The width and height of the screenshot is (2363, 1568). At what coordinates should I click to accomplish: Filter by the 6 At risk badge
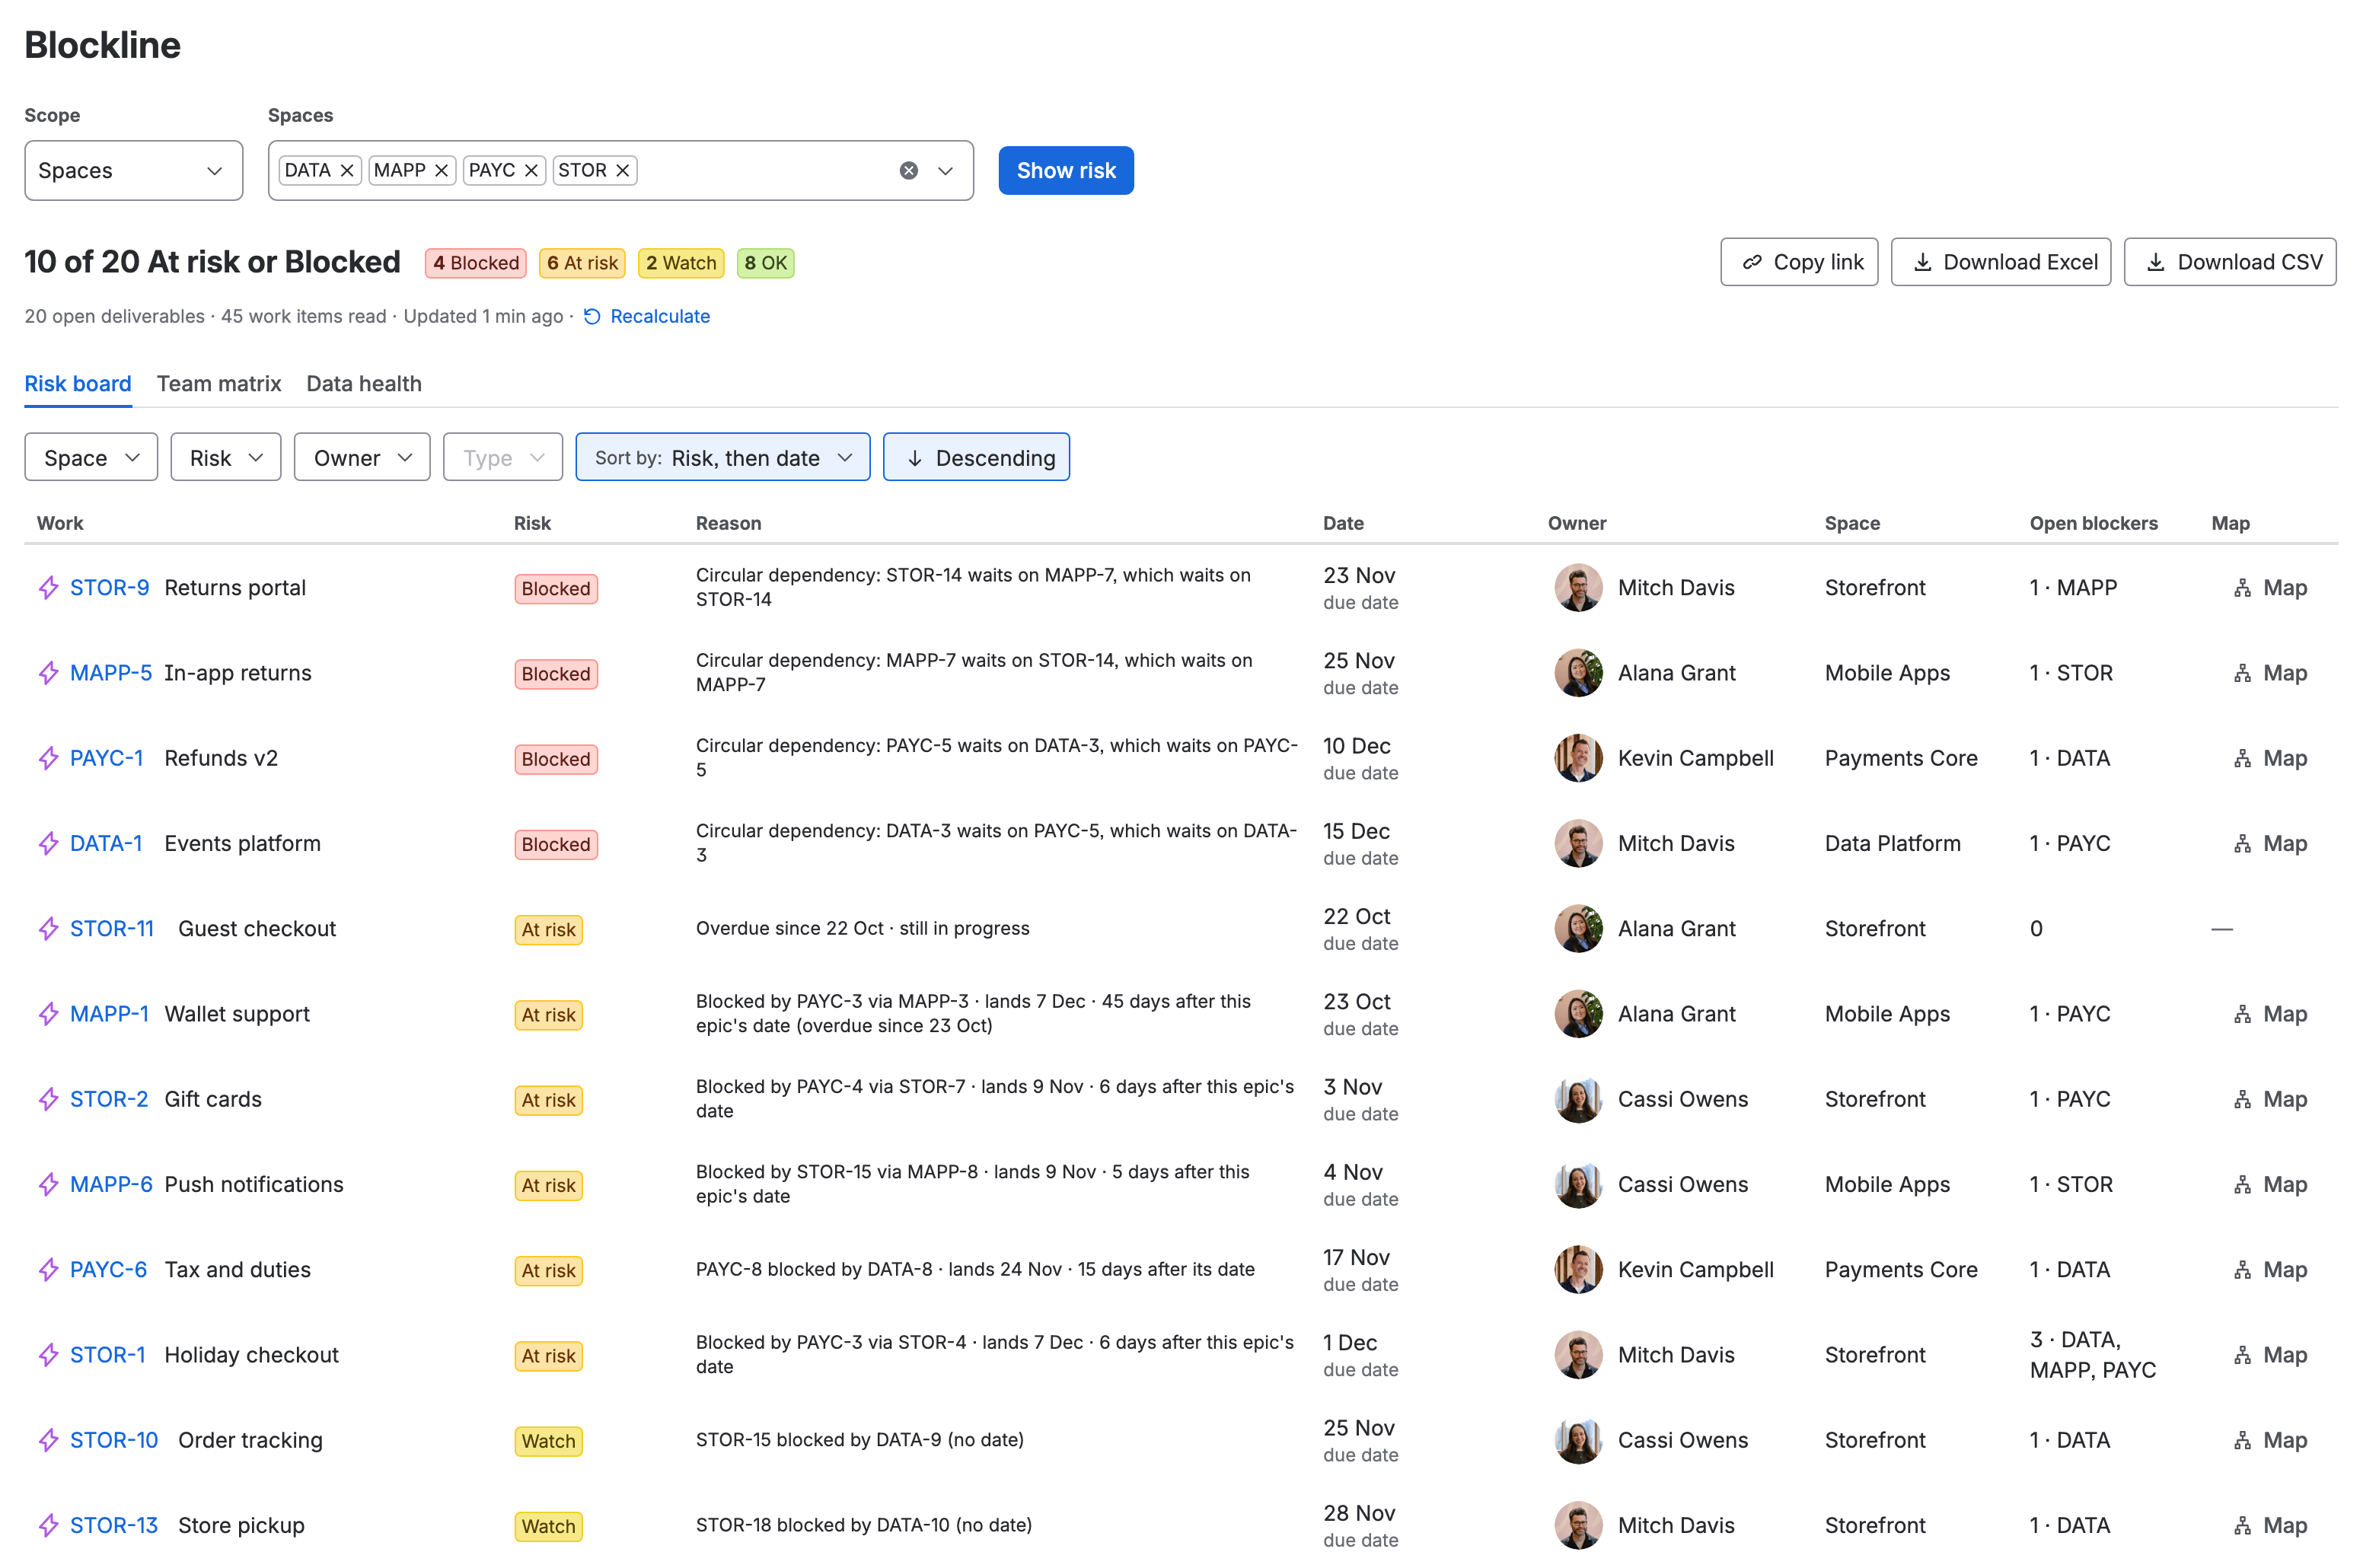click(582, 263)
